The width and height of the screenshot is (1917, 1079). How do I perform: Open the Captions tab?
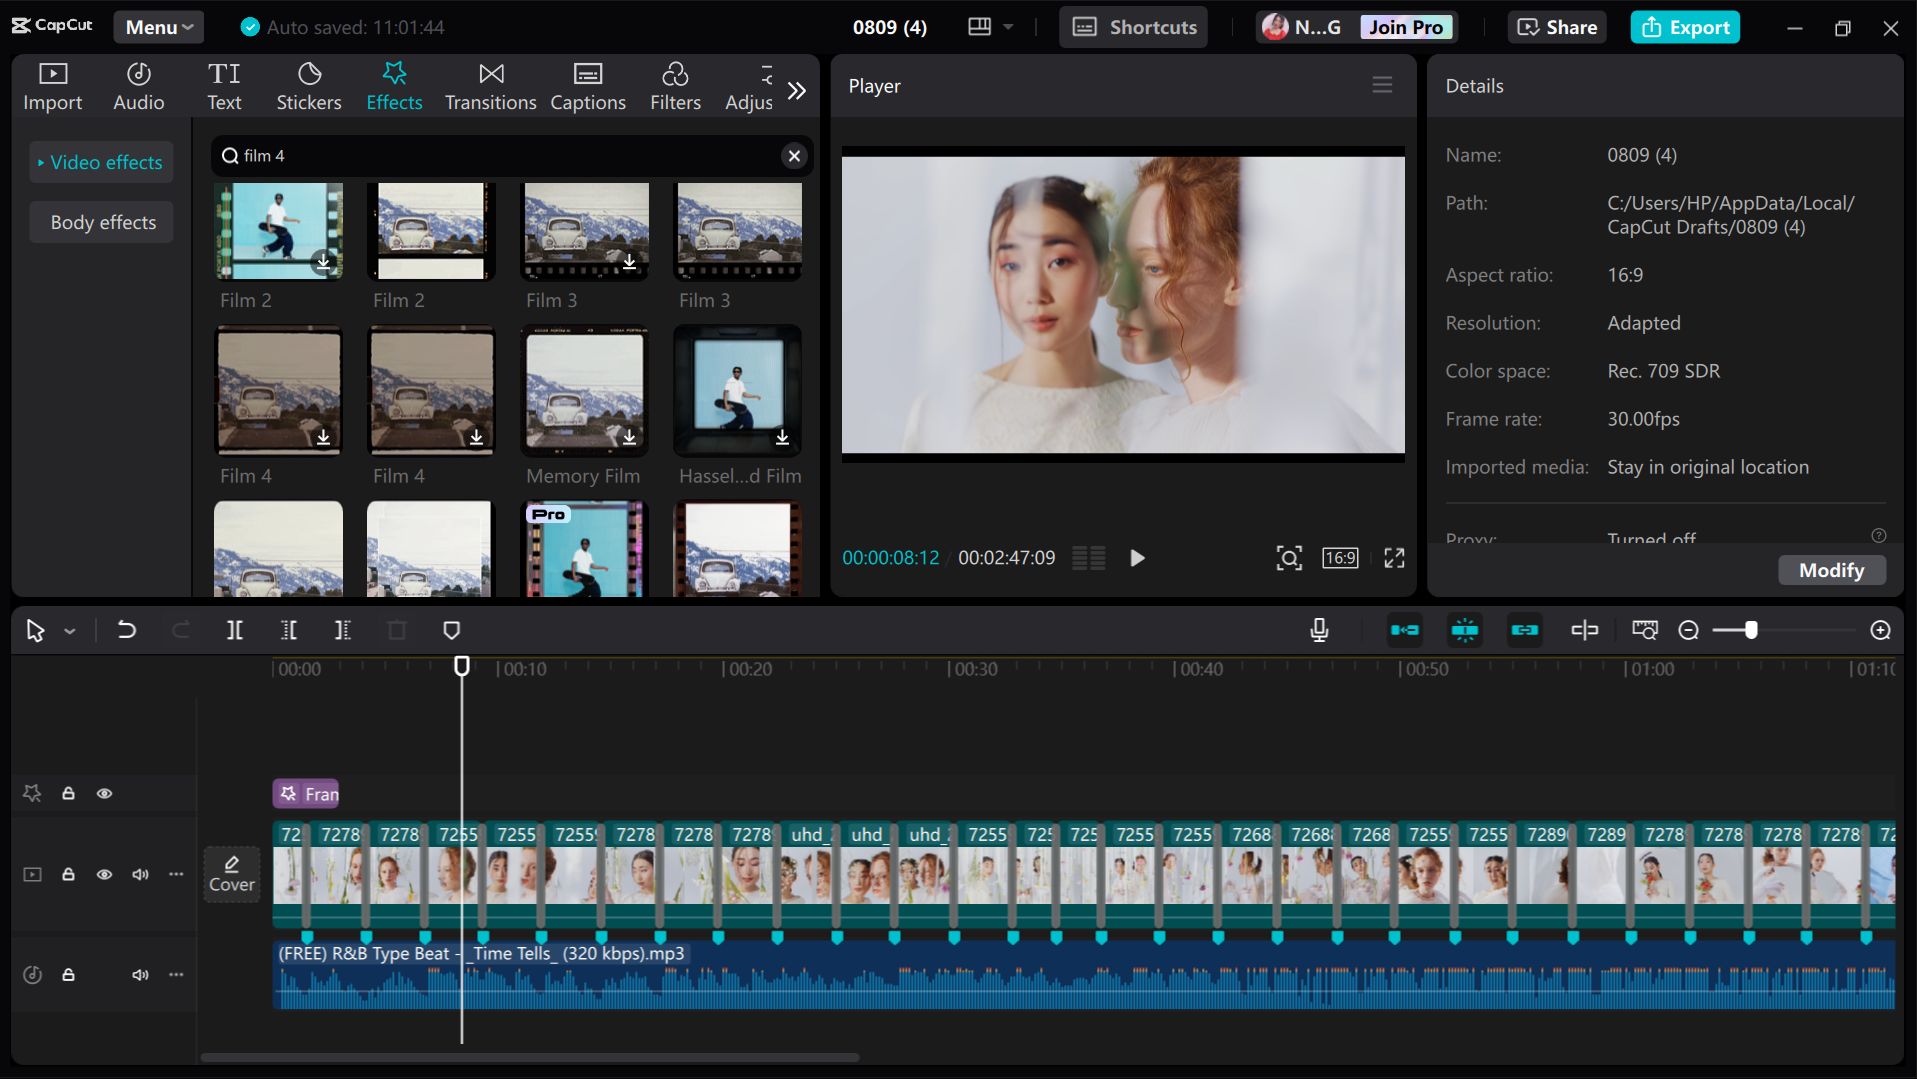(x=588, y=86)
